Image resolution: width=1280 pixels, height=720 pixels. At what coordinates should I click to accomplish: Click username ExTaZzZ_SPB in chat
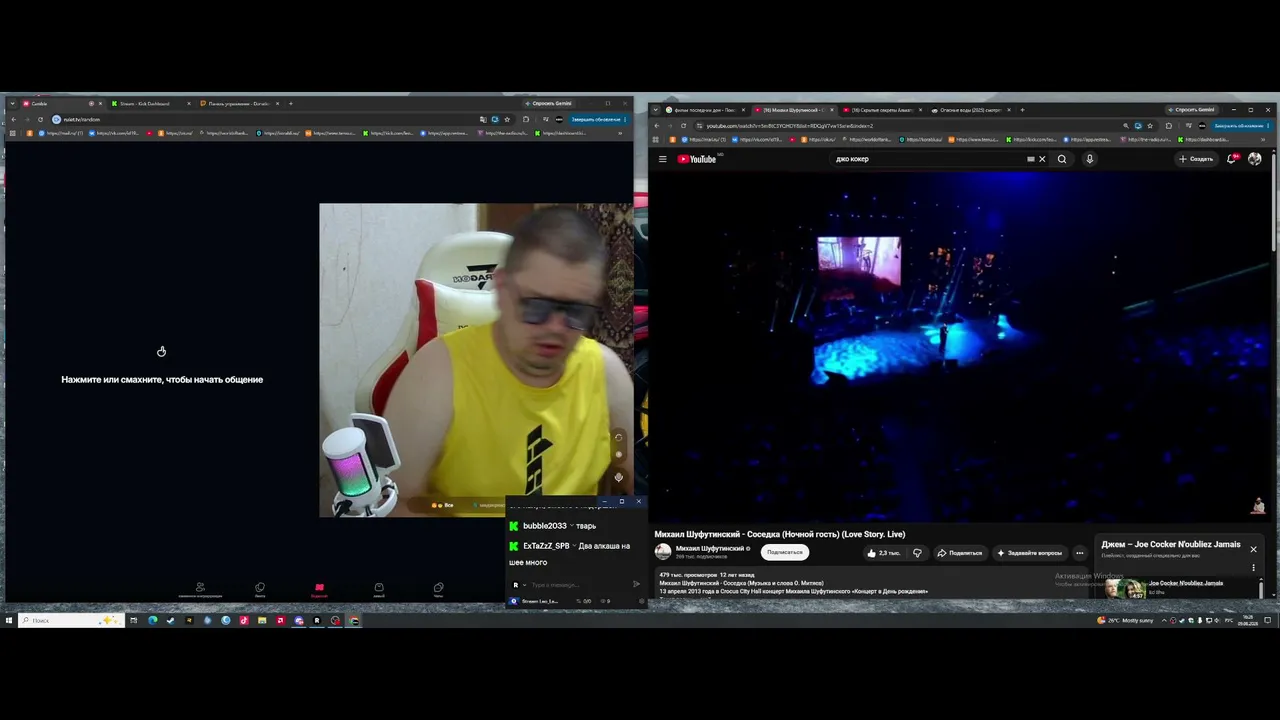coord(546,546)
